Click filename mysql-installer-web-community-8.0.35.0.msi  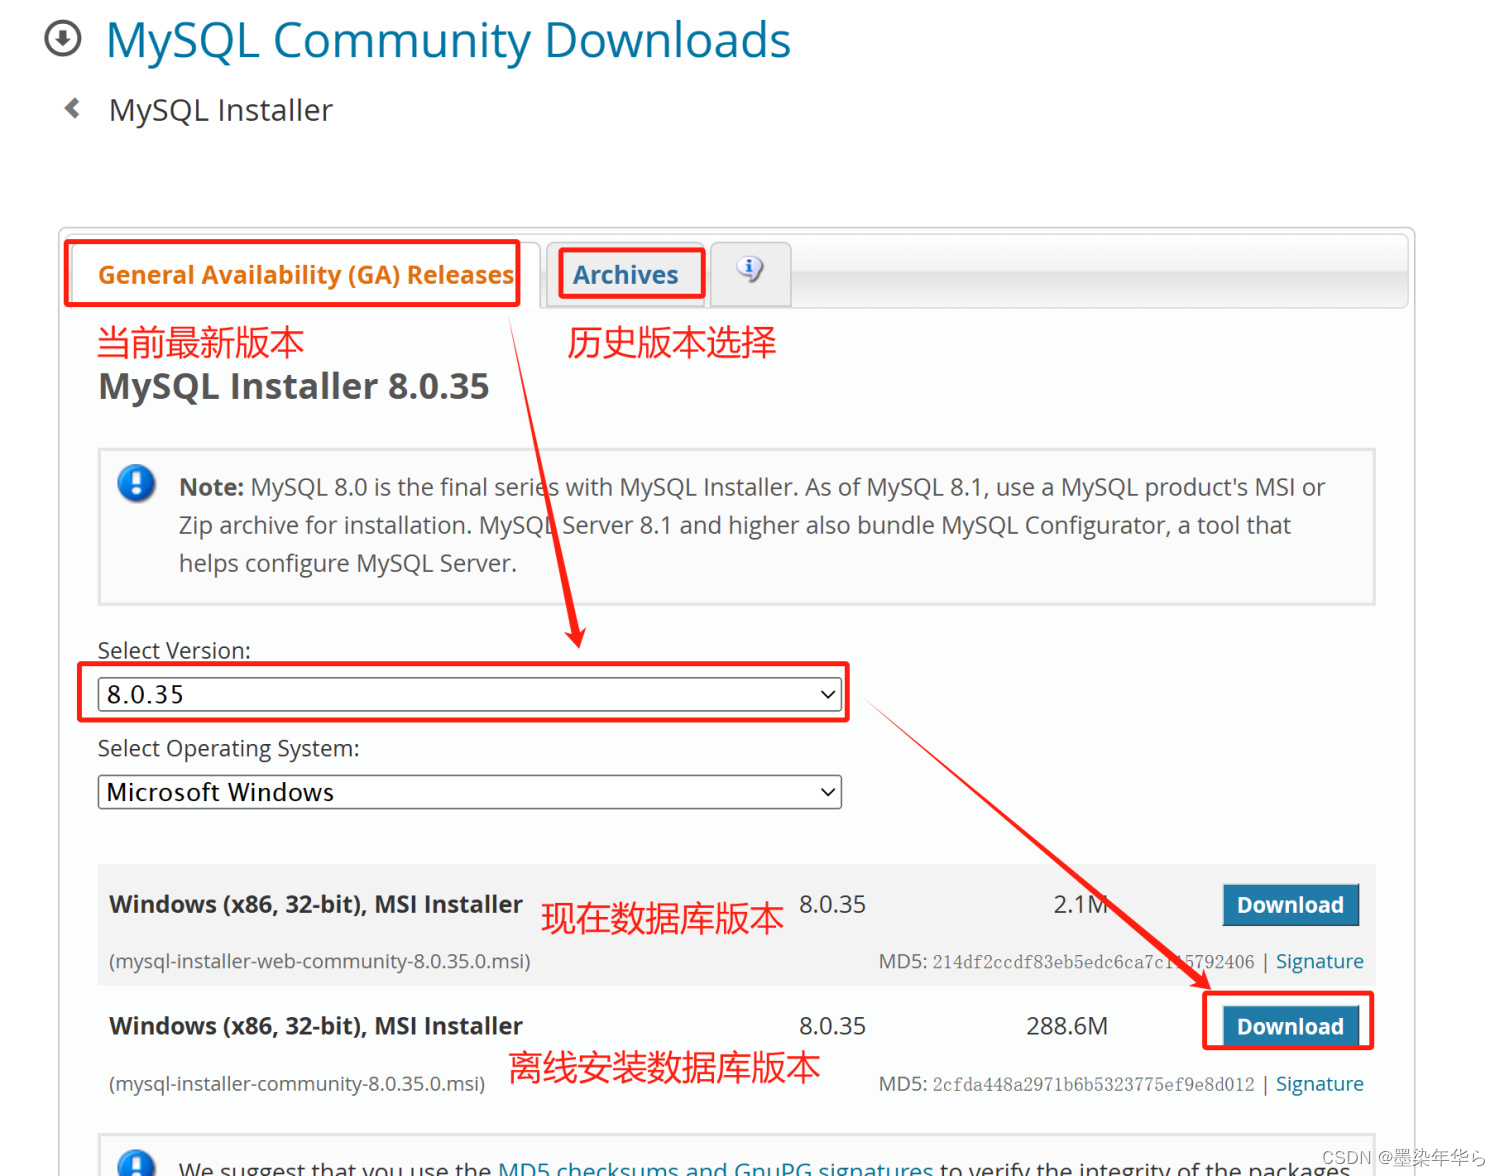[x=320, y=962]
